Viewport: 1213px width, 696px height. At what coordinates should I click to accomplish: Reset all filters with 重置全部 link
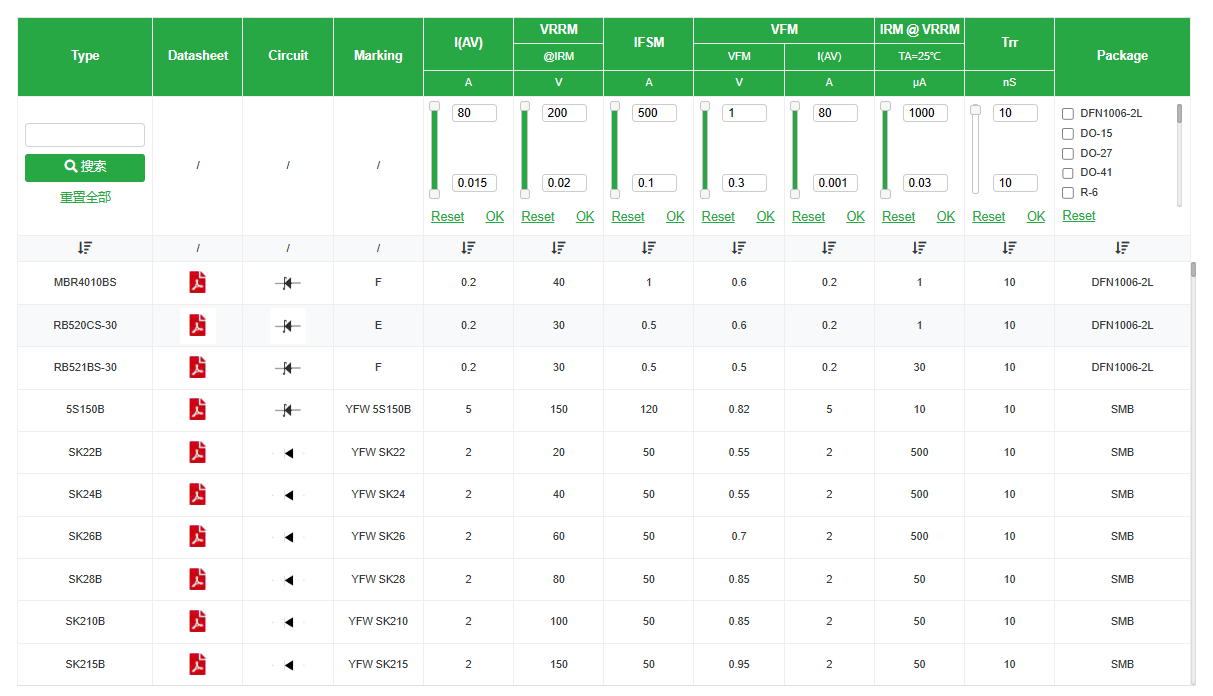pyautogui.click(x=85, y=197)
